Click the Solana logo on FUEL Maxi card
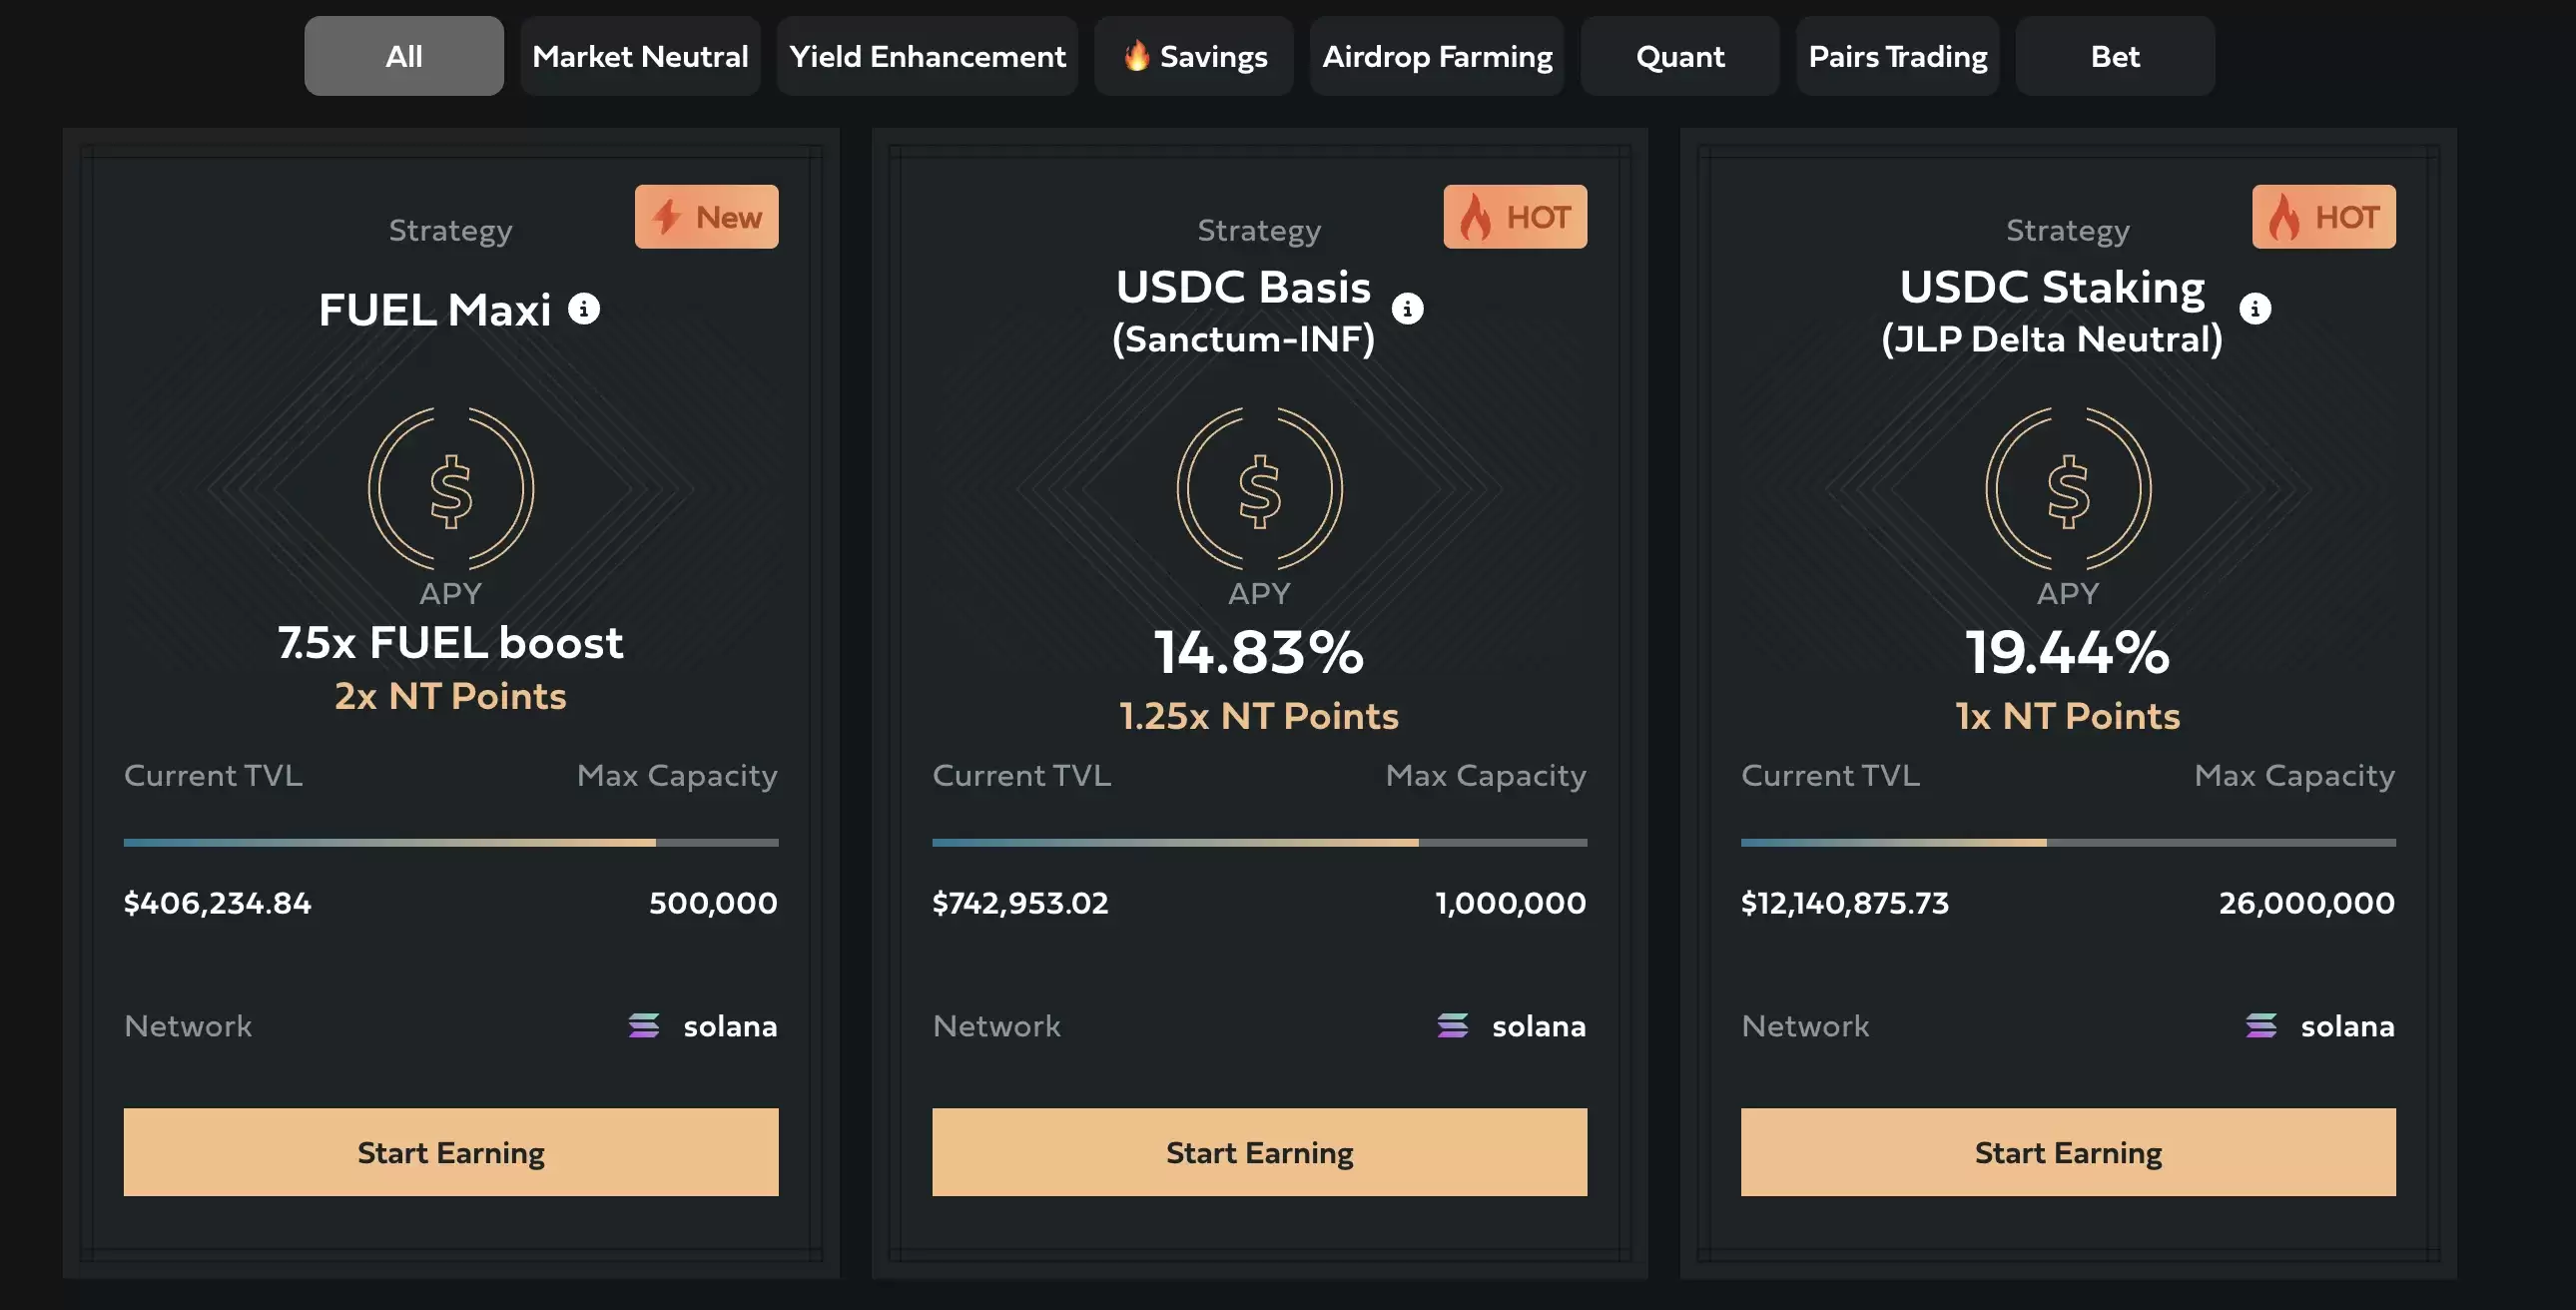 [644, 1026]
